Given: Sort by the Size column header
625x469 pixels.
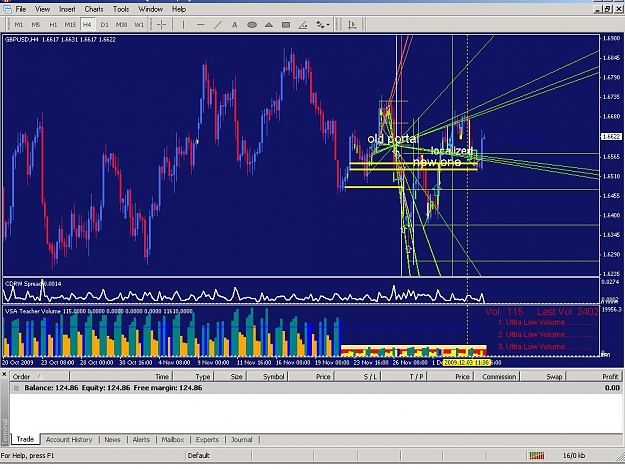Looking at the screenshot, I should tap(230, 377).
